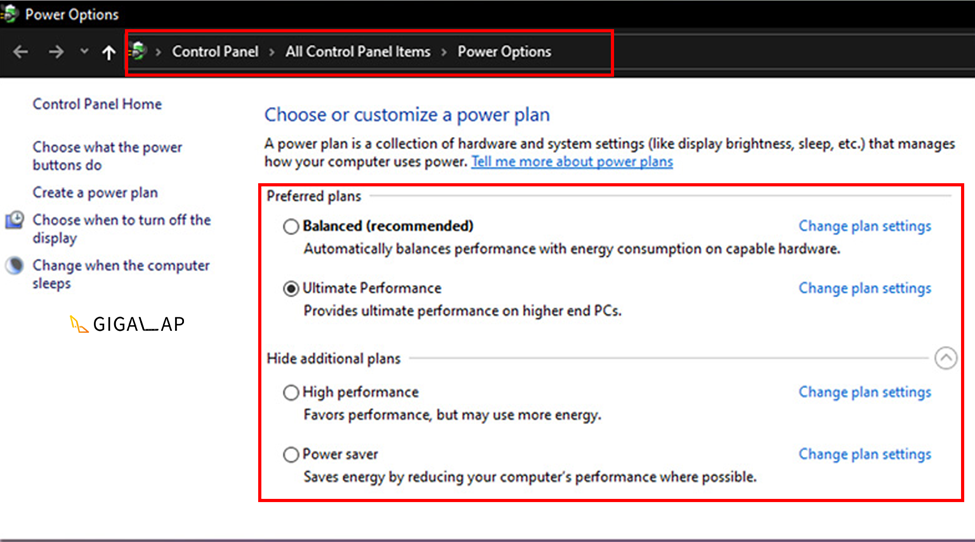Open the recent locations dropdown arrow
This screenshot has width=975, height=542.
point(85,52)
